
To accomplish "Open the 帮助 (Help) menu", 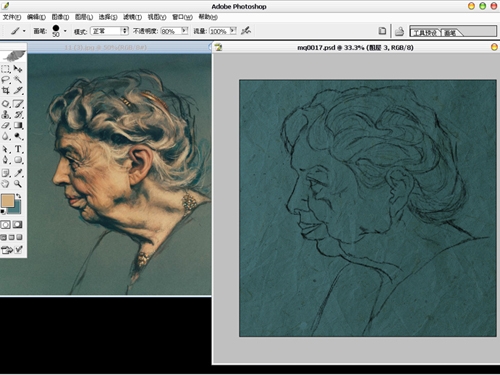I will [208, 17].
